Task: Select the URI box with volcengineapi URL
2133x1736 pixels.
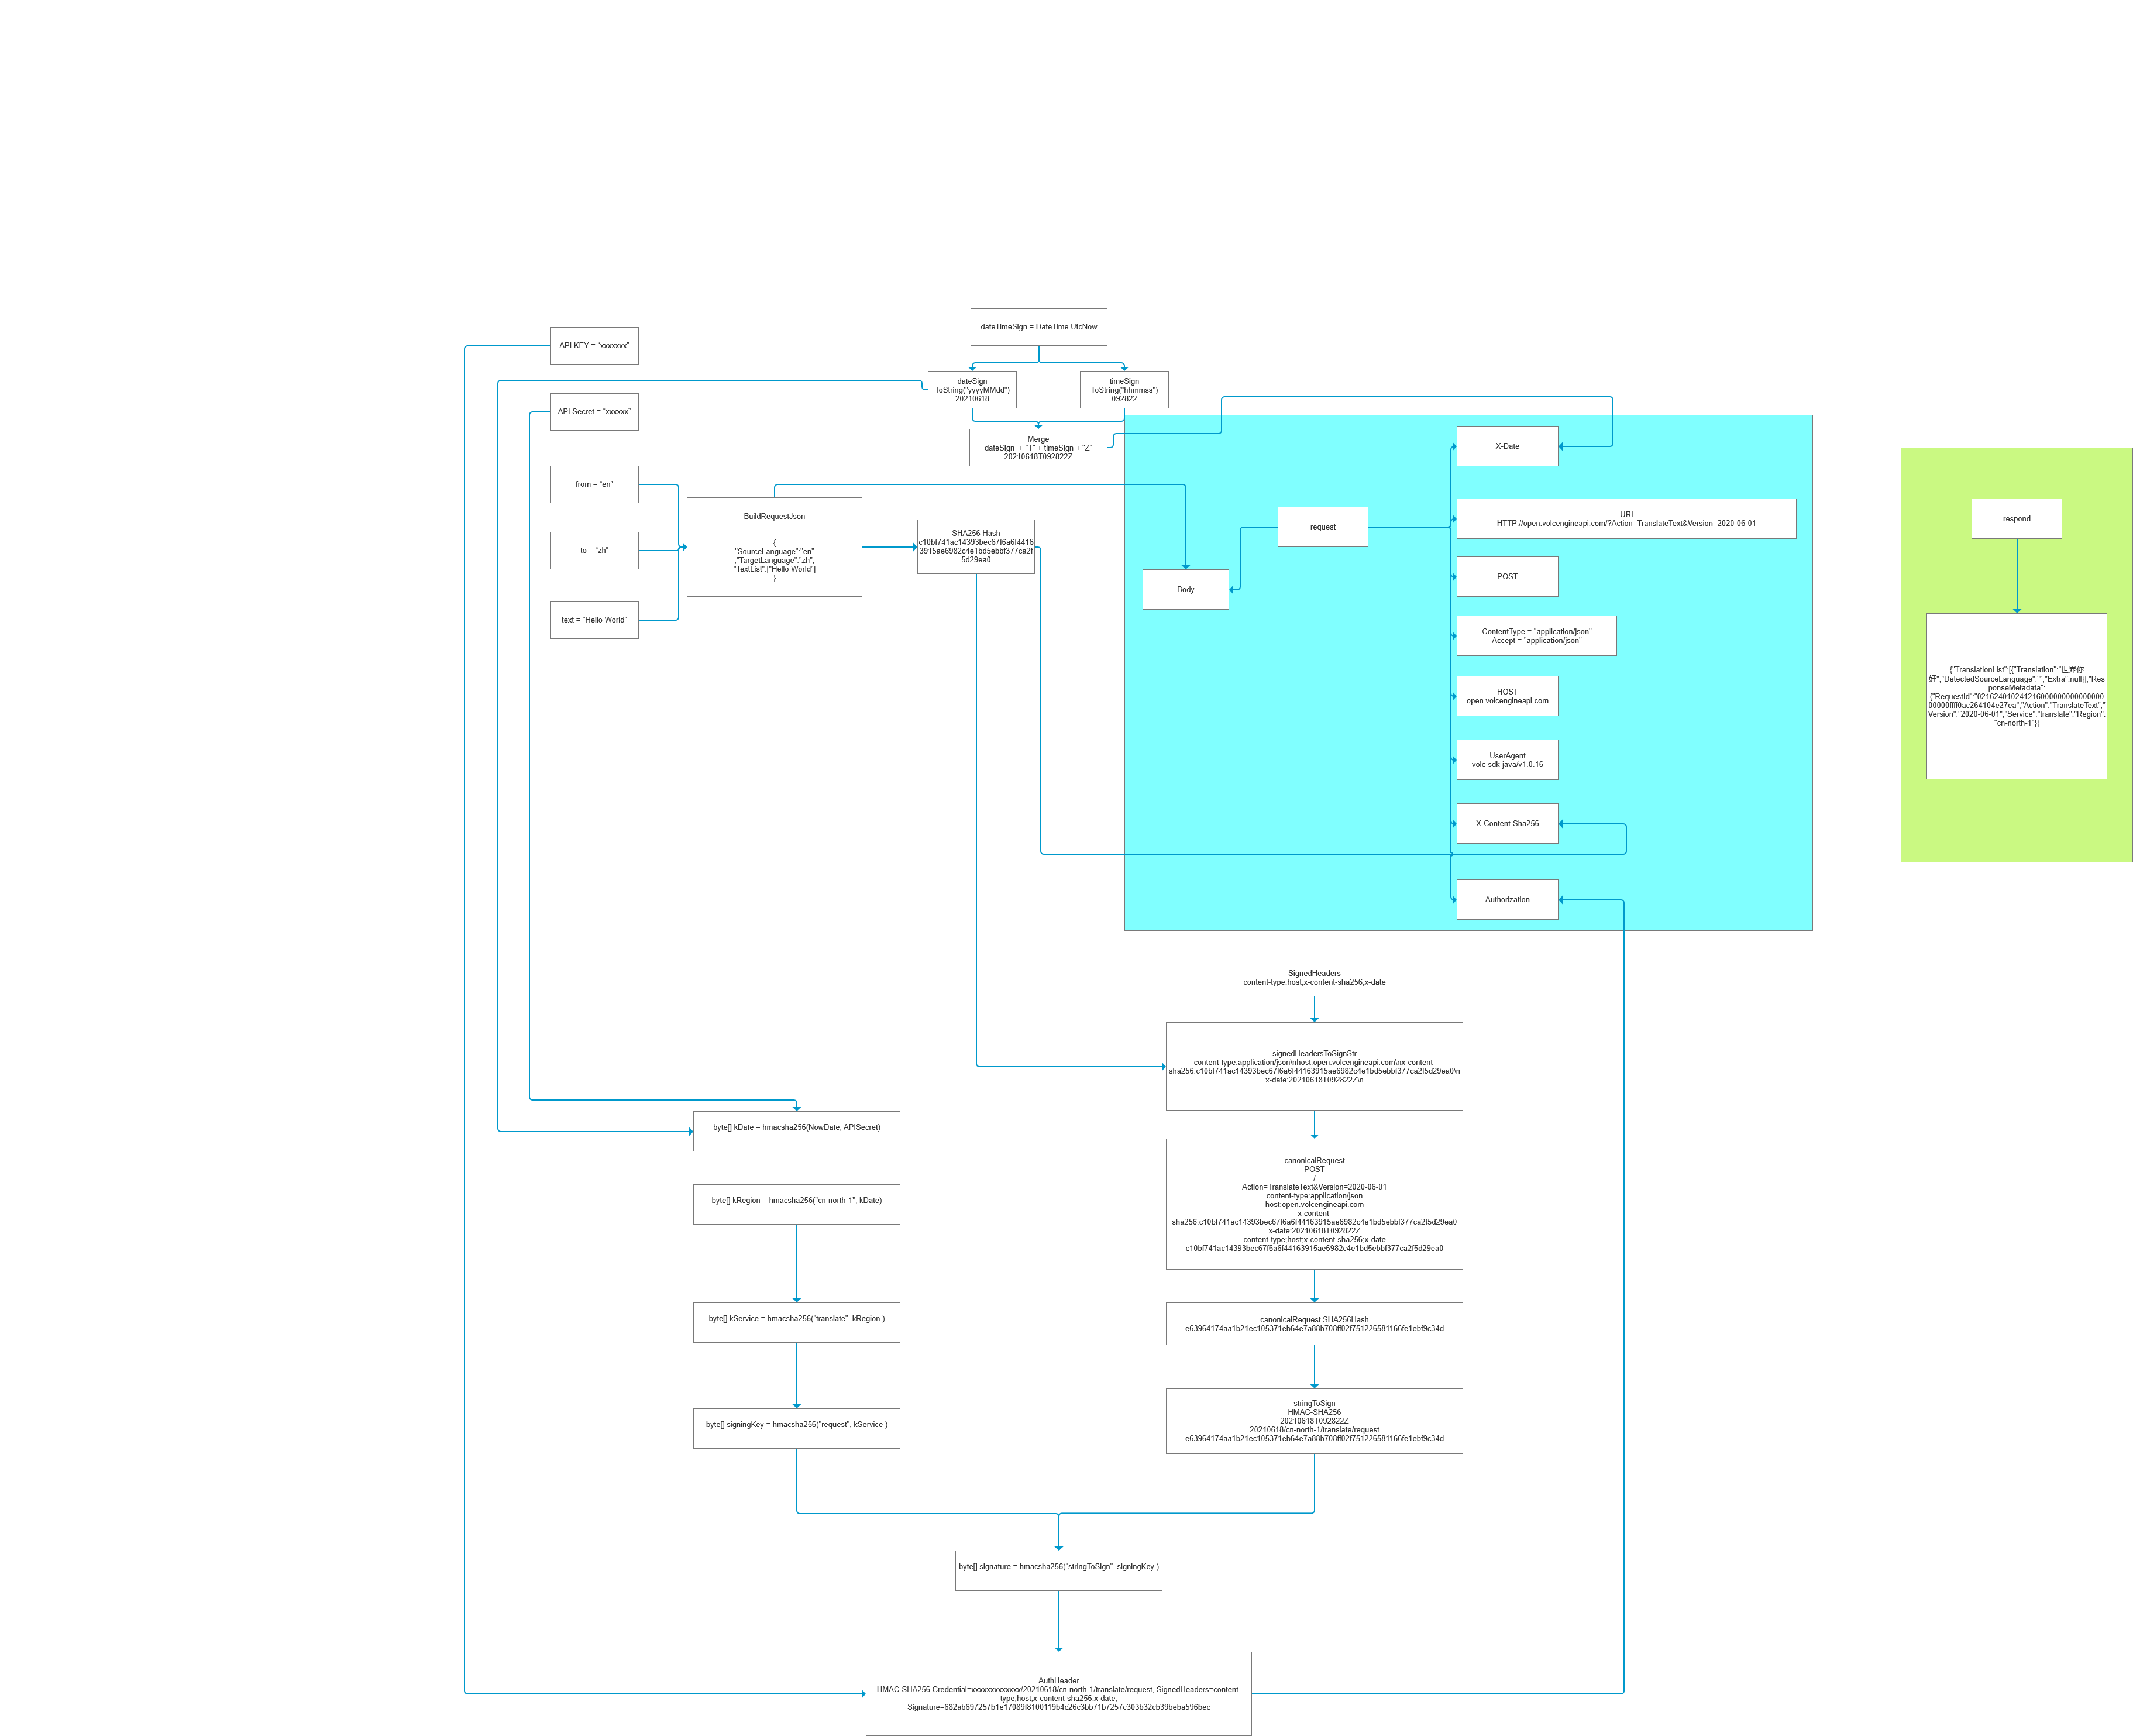Action: [x=1626, y=519]
